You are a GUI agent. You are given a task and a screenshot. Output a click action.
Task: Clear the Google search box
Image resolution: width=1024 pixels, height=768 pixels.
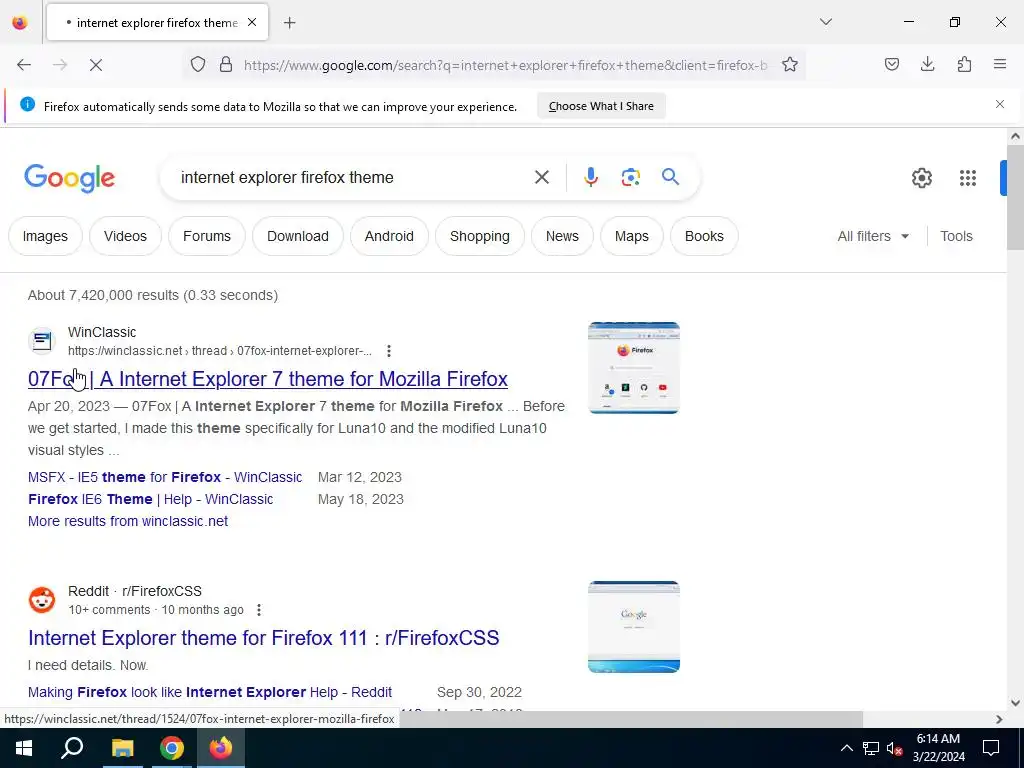pos(541,177)
